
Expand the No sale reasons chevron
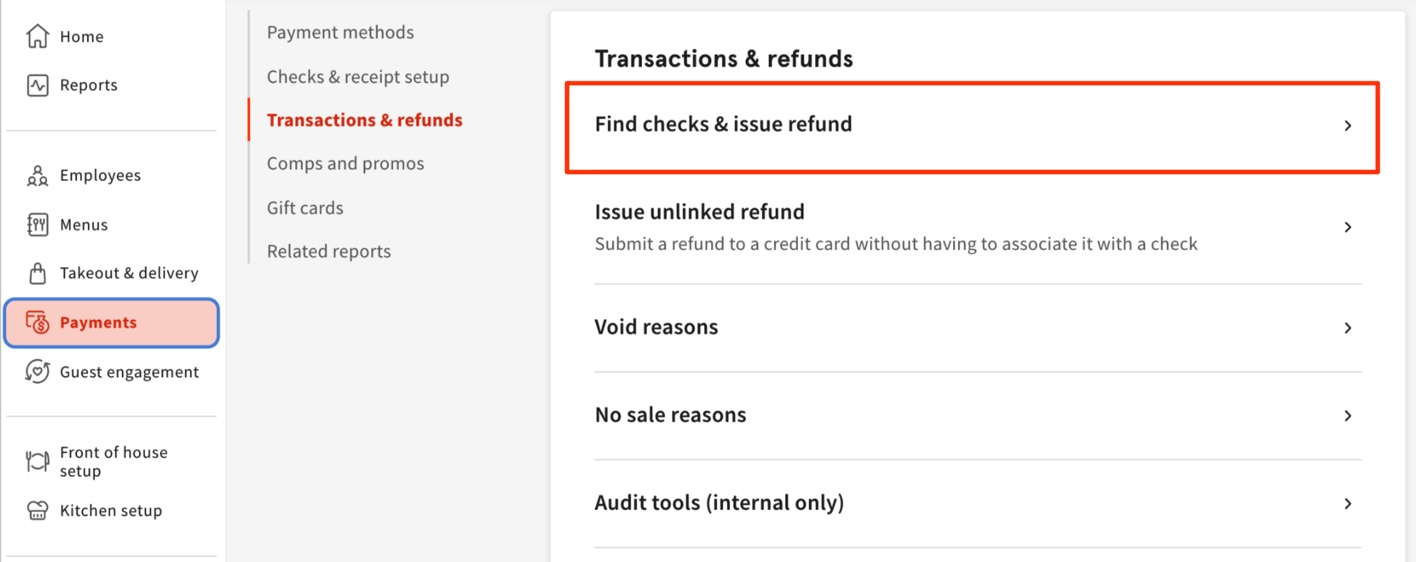pyautogui.click(x=1348, y=416)
